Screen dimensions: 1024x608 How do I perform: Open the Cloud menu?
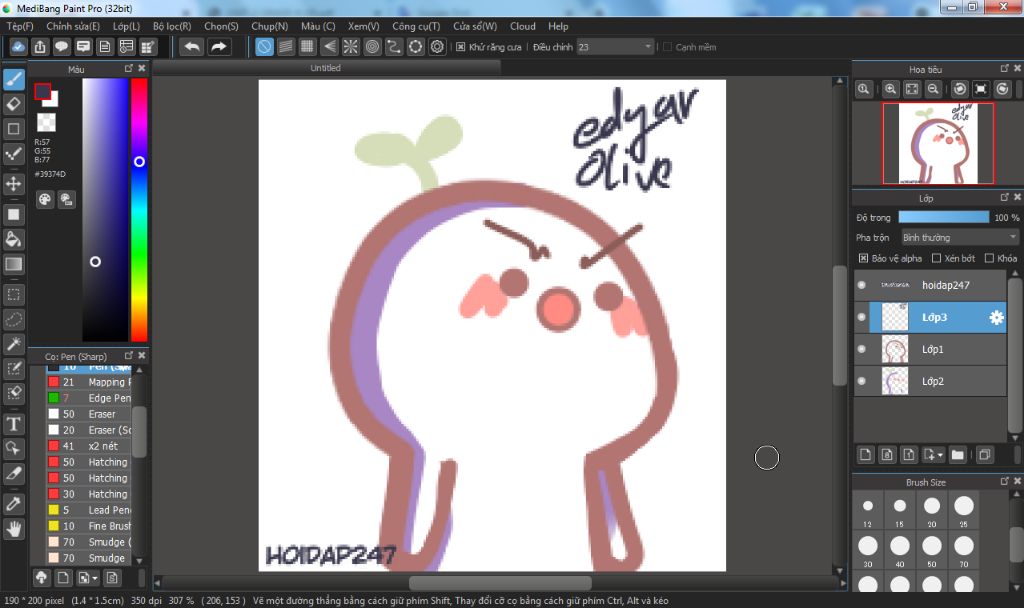522,26
